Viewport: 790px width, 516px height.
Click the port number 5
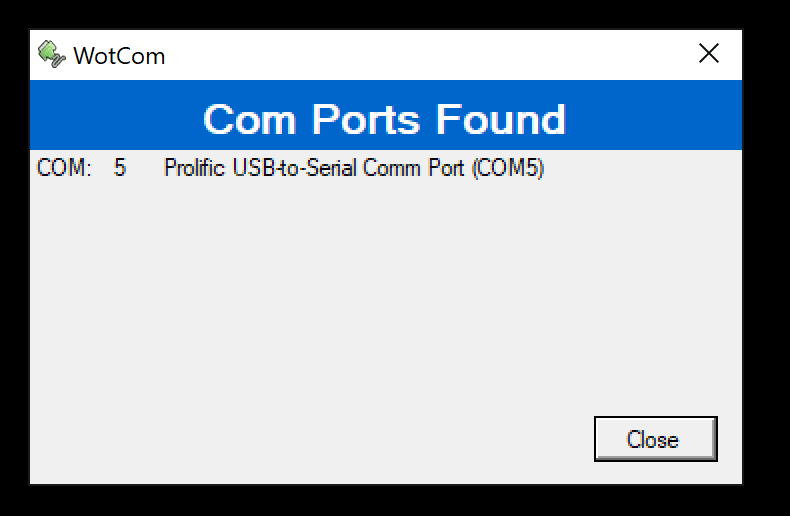click(120, 168)
